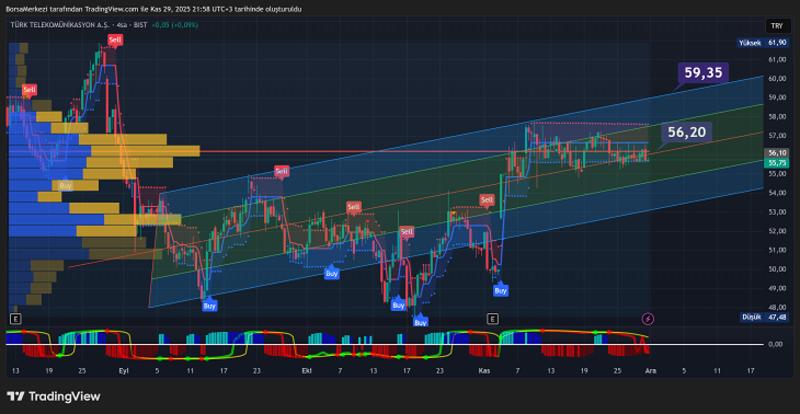This screenshot has height=414, width=800.
Task: Click the TradingView logo
Action: [x=54, y=396]
